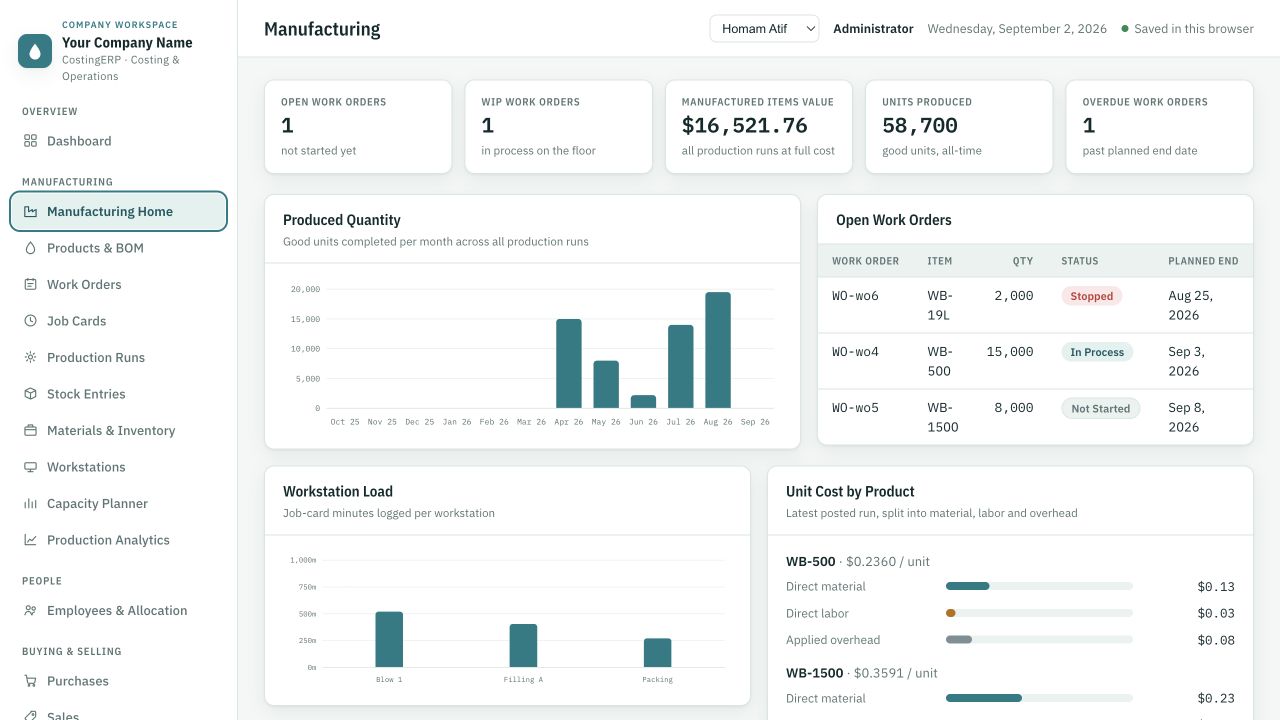Click the Aug 26 bar in Produced Quantity
Screen dimensions: 1280x720
click(x=718, y=350)
